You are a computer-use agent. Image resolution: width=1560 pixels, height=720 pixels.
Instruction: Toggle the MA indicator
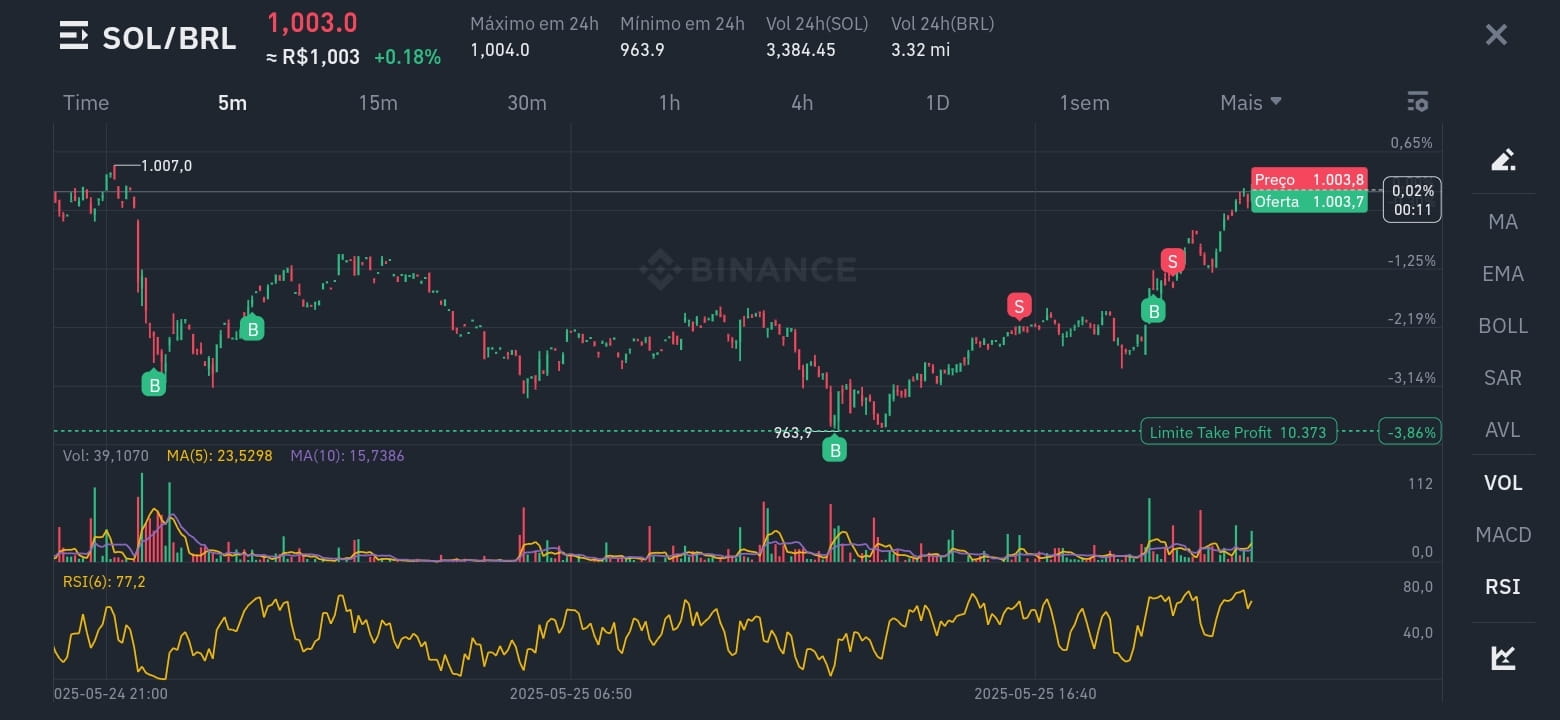coord(1503,222)
